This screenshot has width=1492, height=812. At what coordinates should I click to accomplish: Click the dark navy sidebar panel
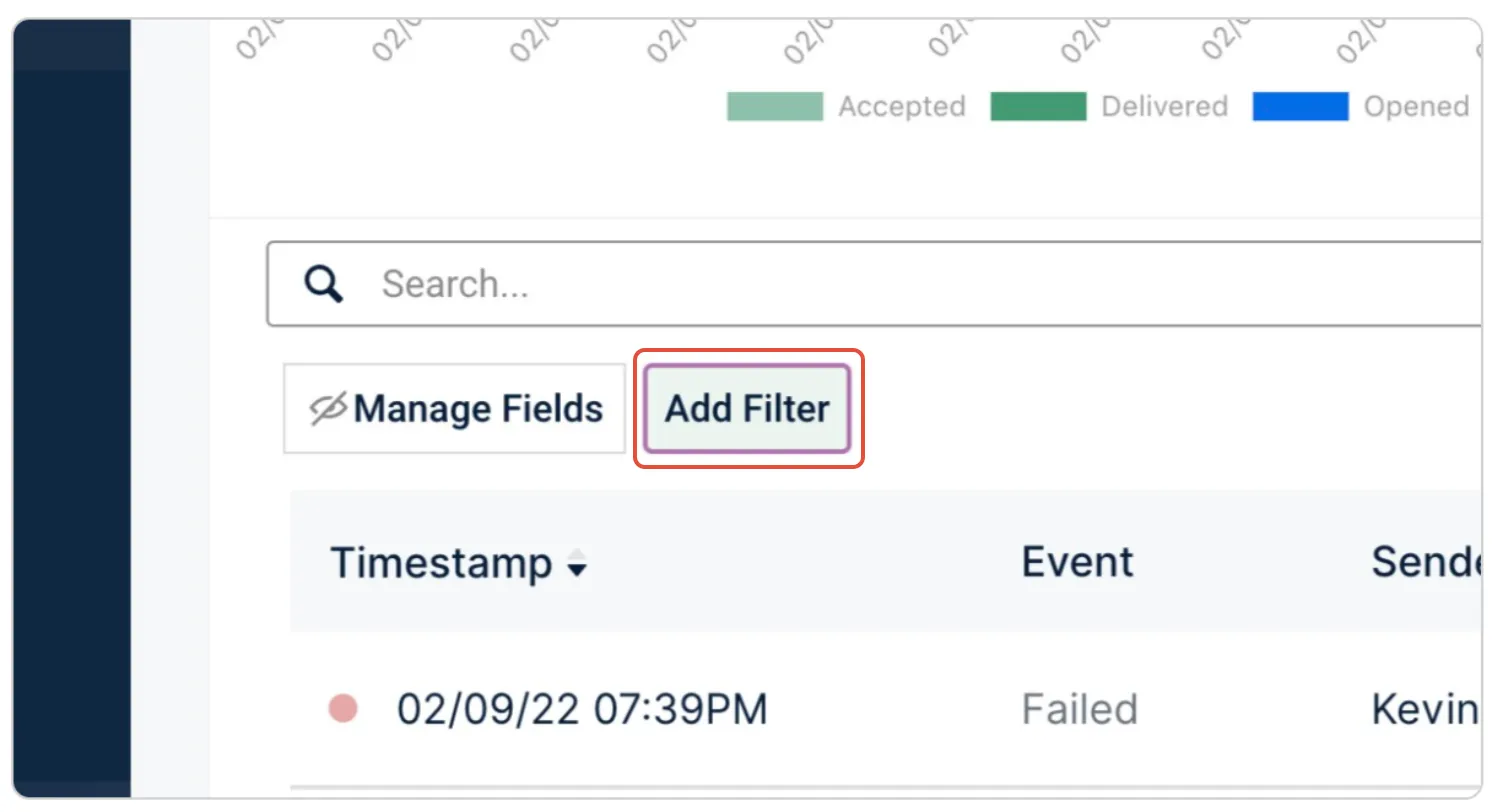72,408
